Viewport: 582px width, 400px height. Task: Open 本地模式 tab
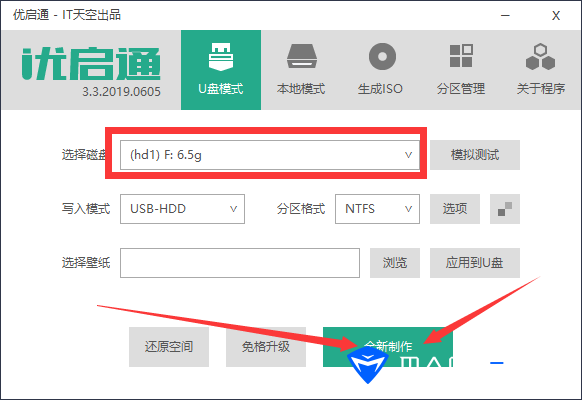[301, 70]
